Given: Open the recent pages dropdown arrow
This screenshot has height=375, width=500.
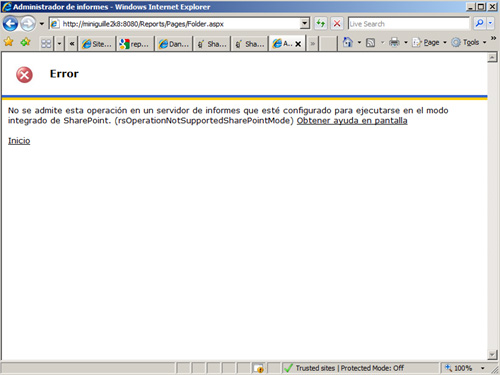Looking at the screenshot, I should [x=42, y=24].
